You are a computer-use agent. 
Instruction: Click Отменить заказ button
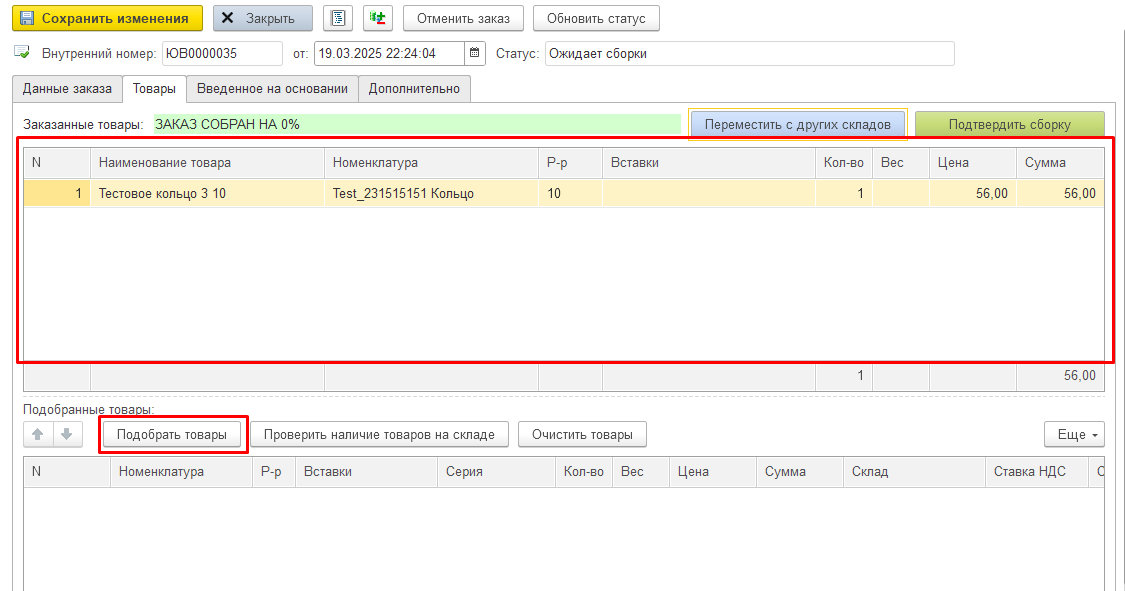click(463, 18)
